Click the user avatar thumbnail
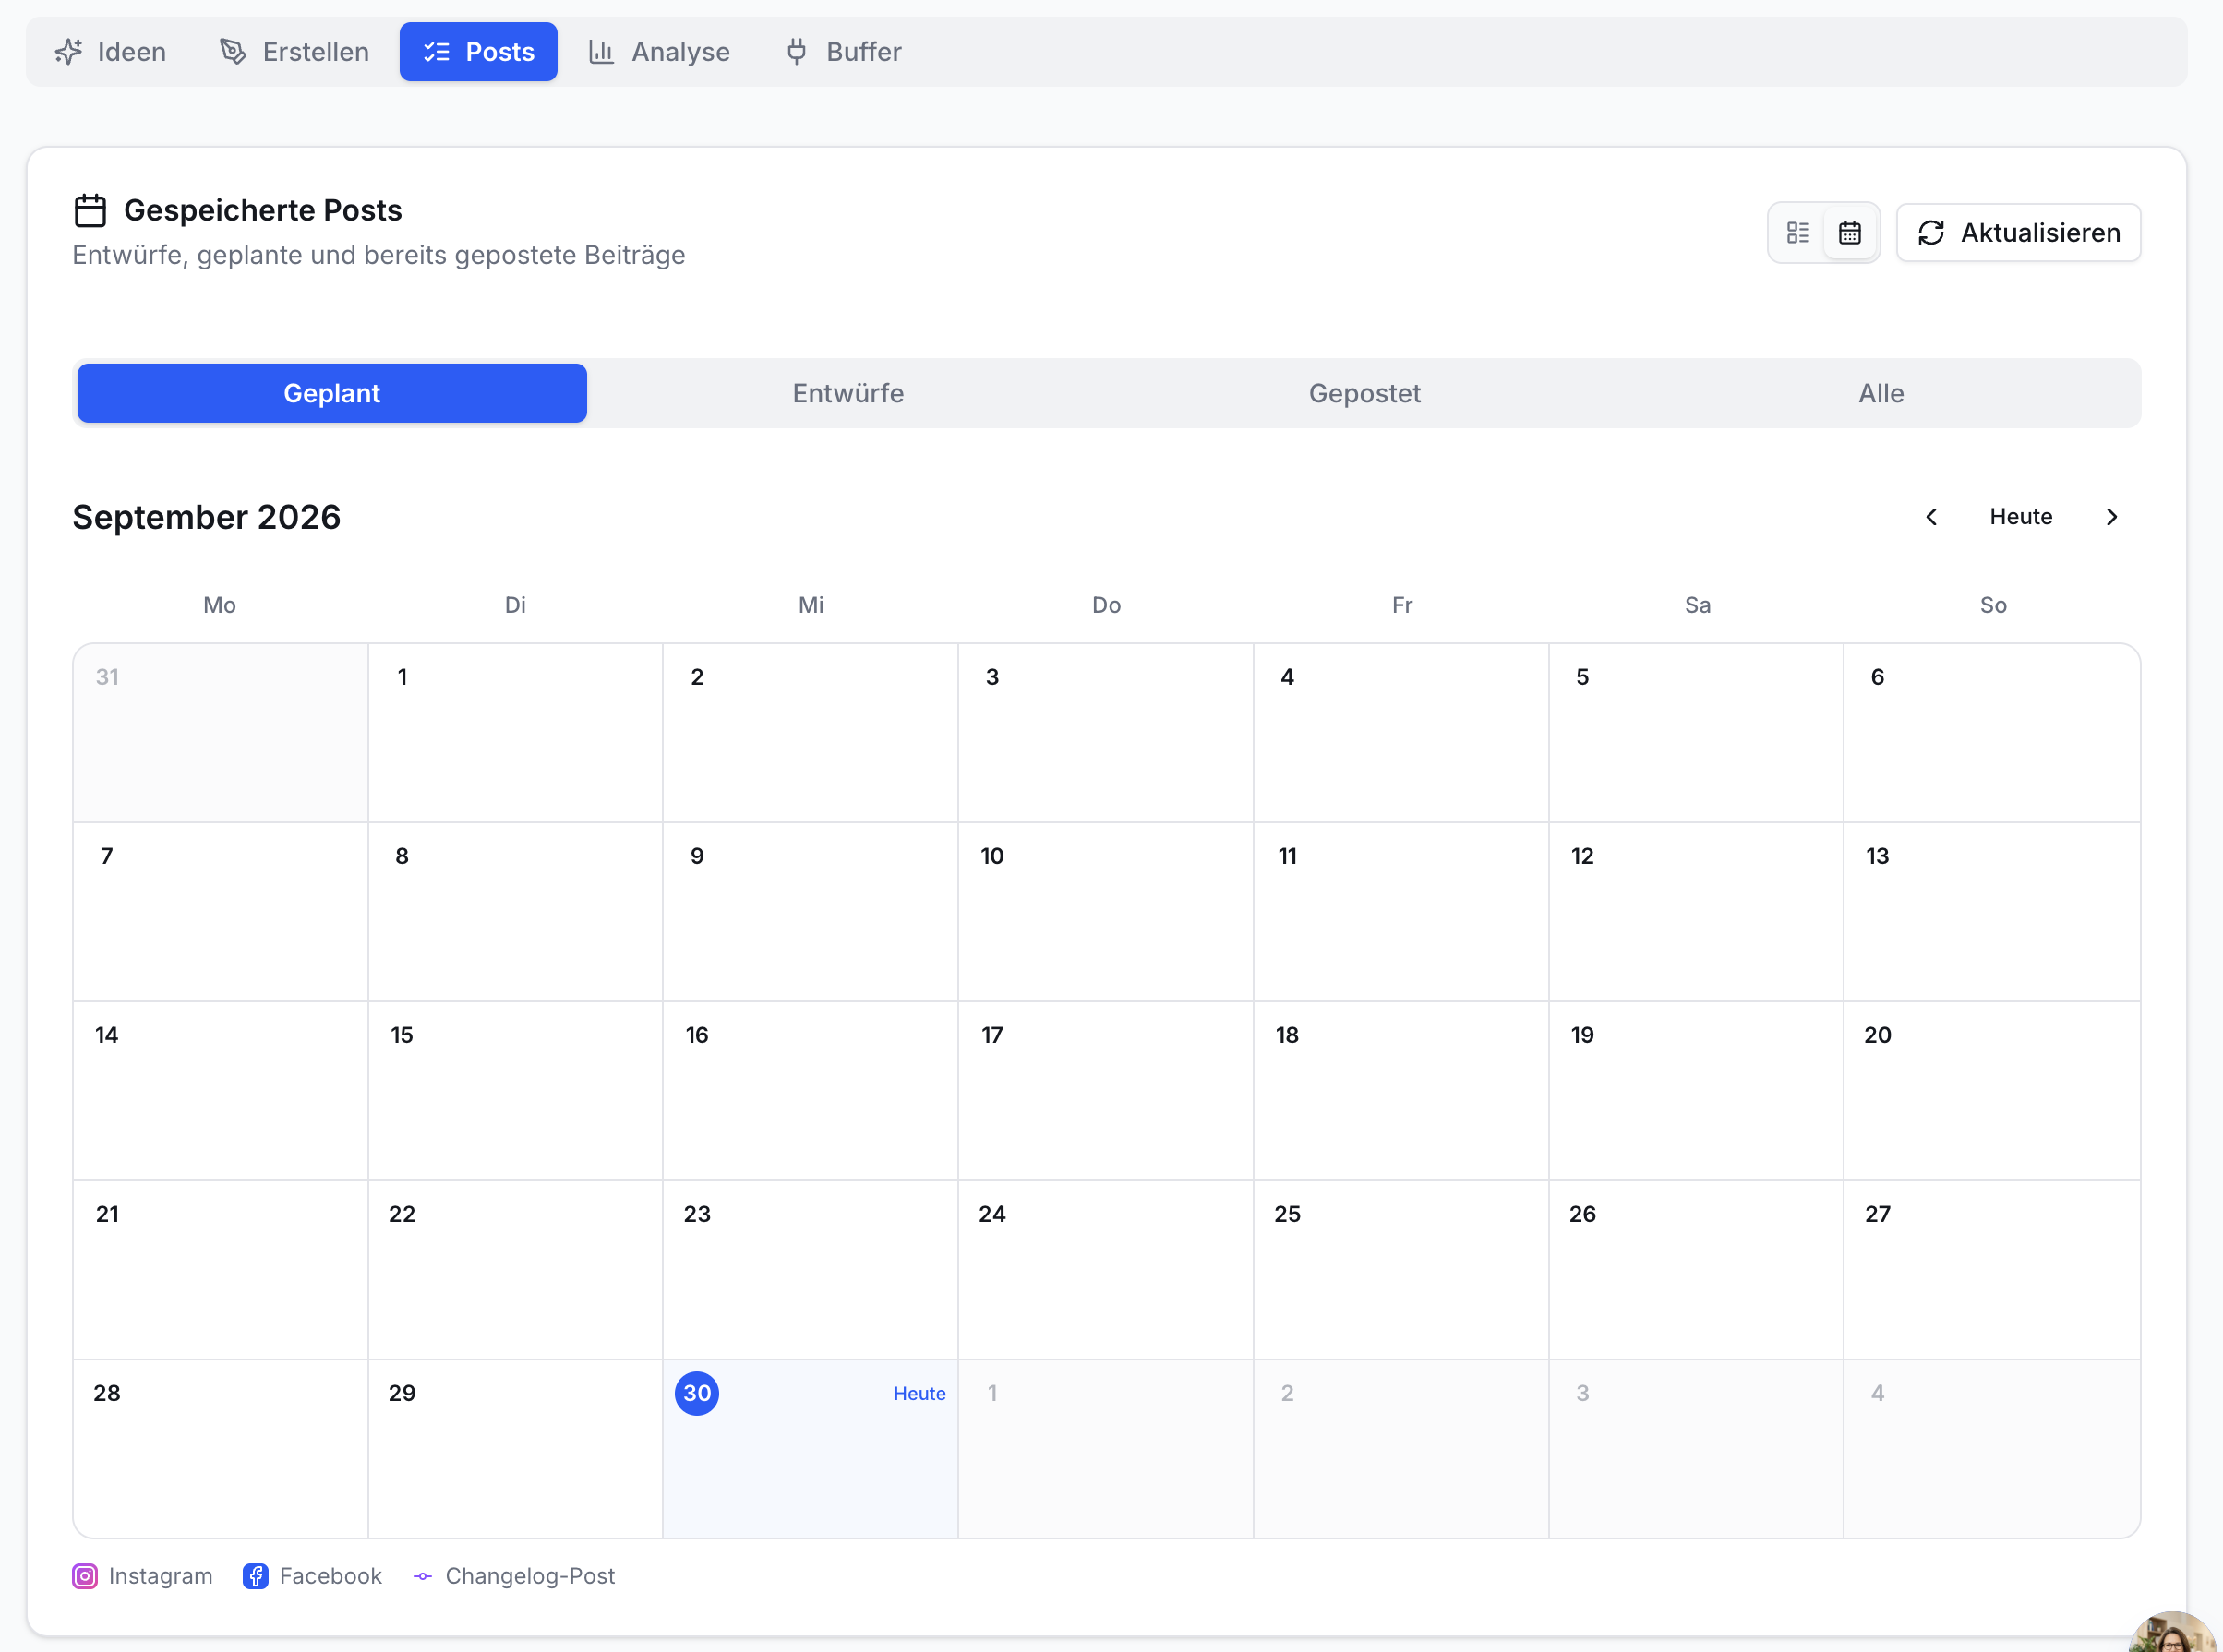The image size is (2223, 1652). pyautogui.click(x=2173, y=1631)
